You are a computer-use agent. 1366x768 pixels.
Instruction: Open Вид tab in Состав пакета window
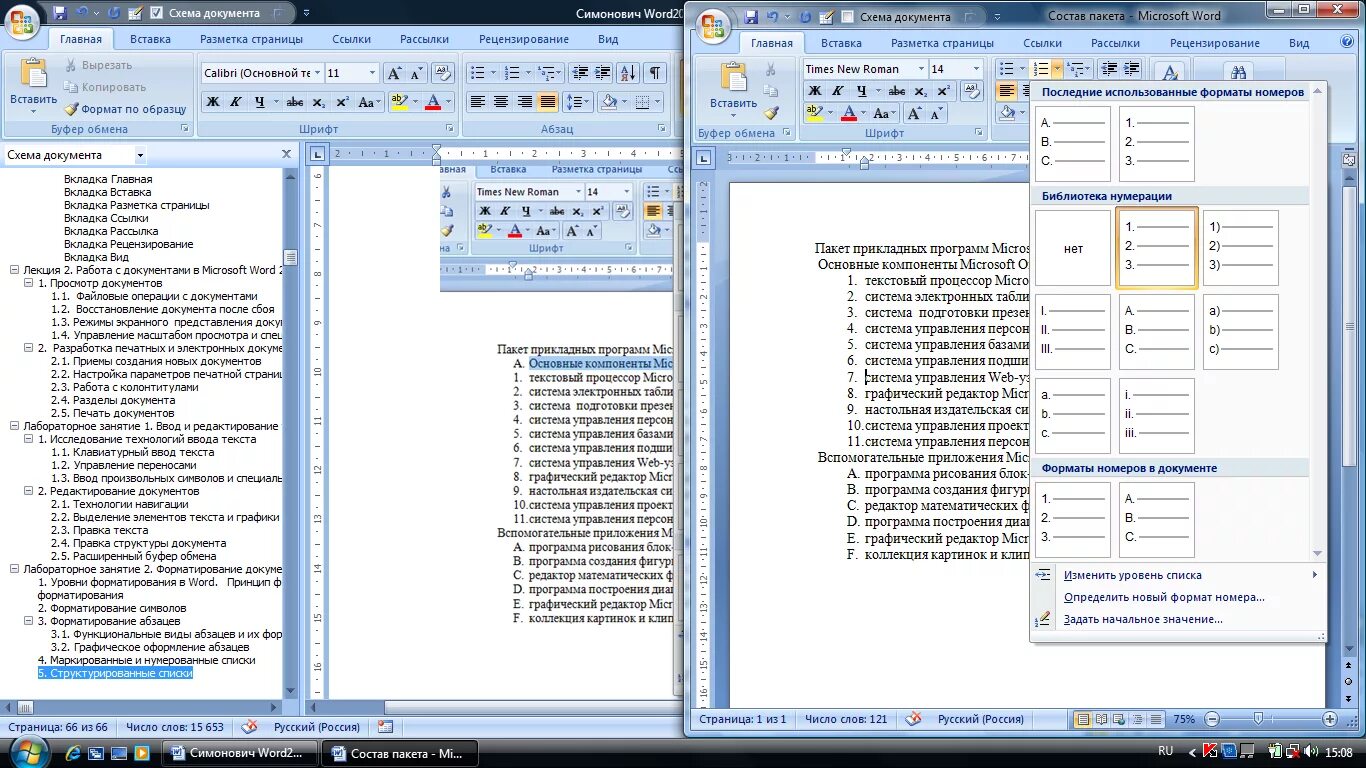(1299, 43)
